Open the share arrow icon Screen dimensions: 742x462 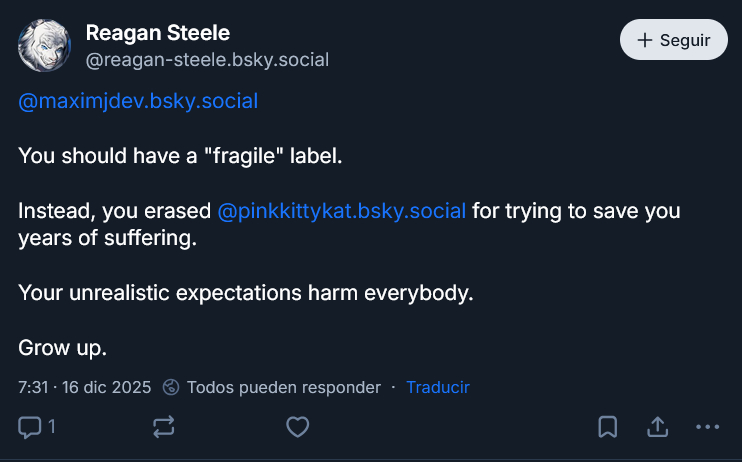click(x=657, y=427)
